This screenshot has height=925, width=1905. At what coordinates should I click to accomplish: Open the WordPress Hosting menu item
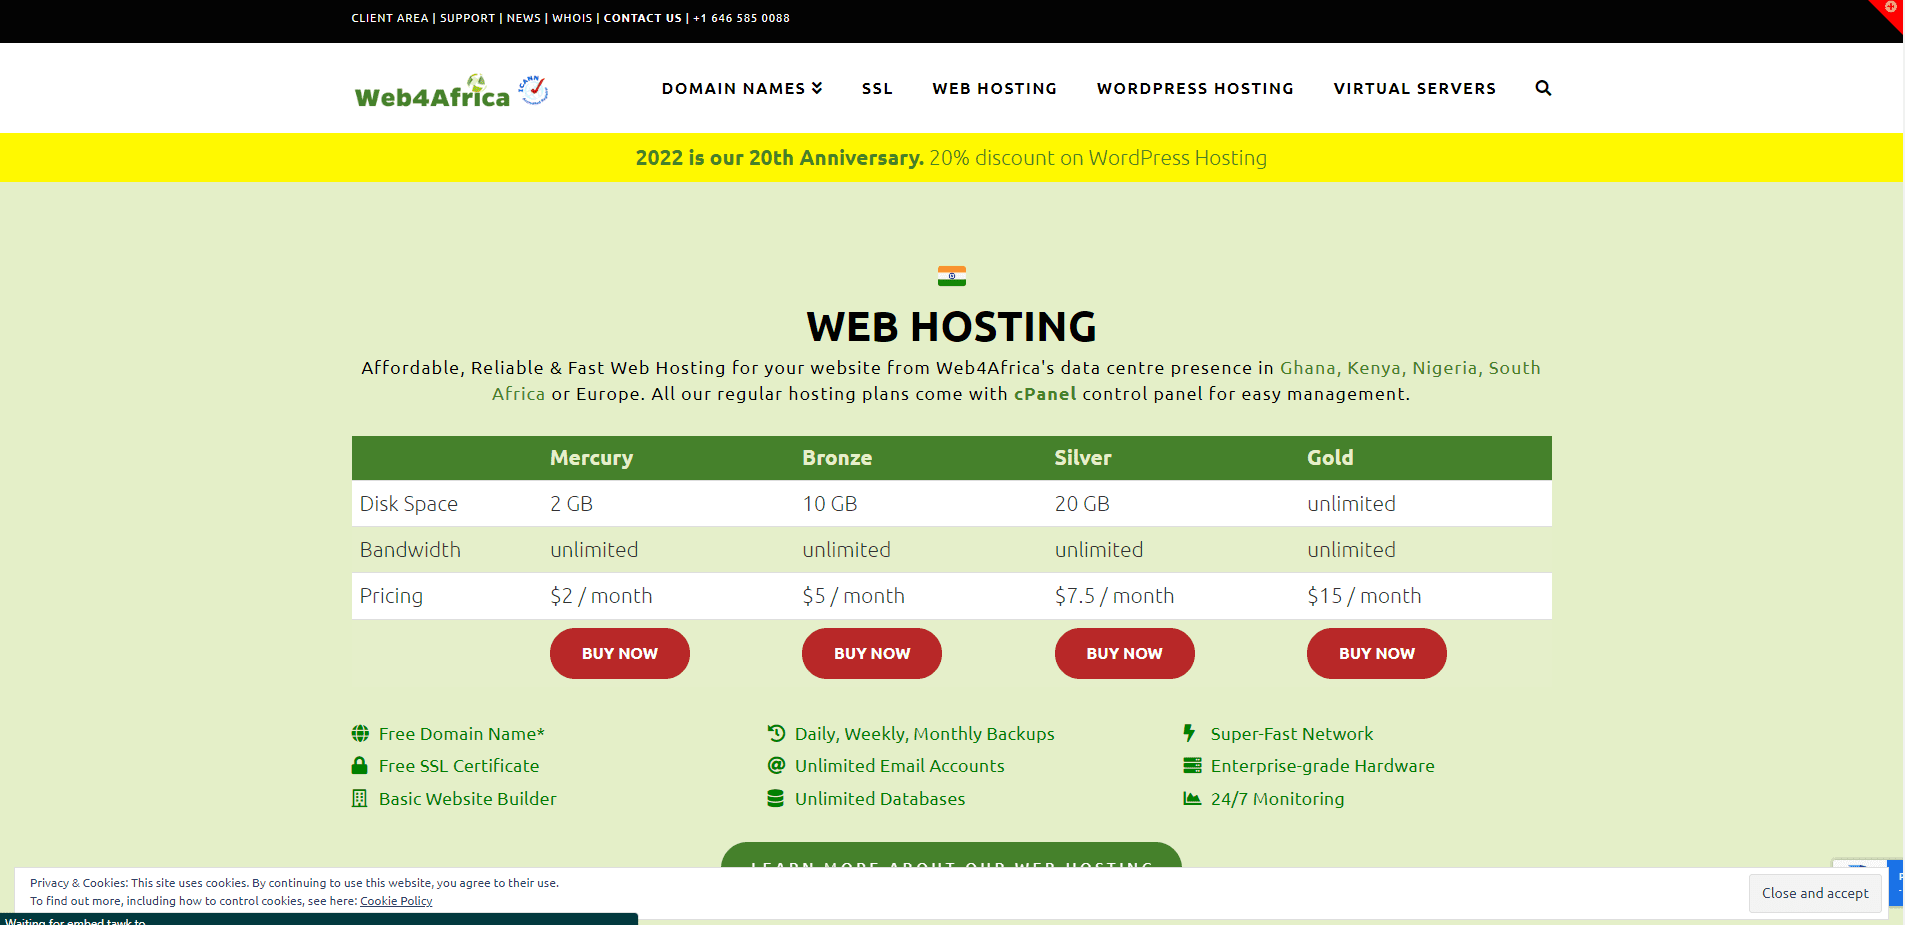[x=1194, y=88]
